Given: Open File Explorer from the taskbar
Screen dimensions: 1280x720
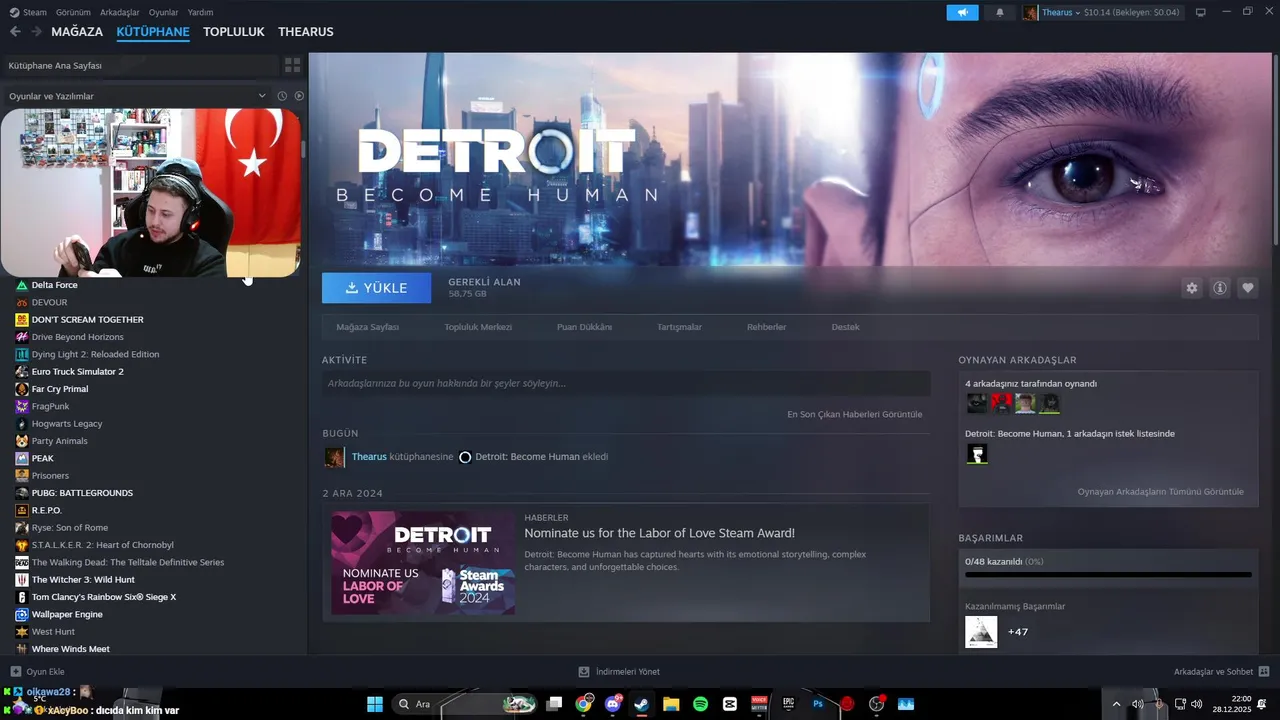Looking at the screenshot, I should (x=671, y=704).
